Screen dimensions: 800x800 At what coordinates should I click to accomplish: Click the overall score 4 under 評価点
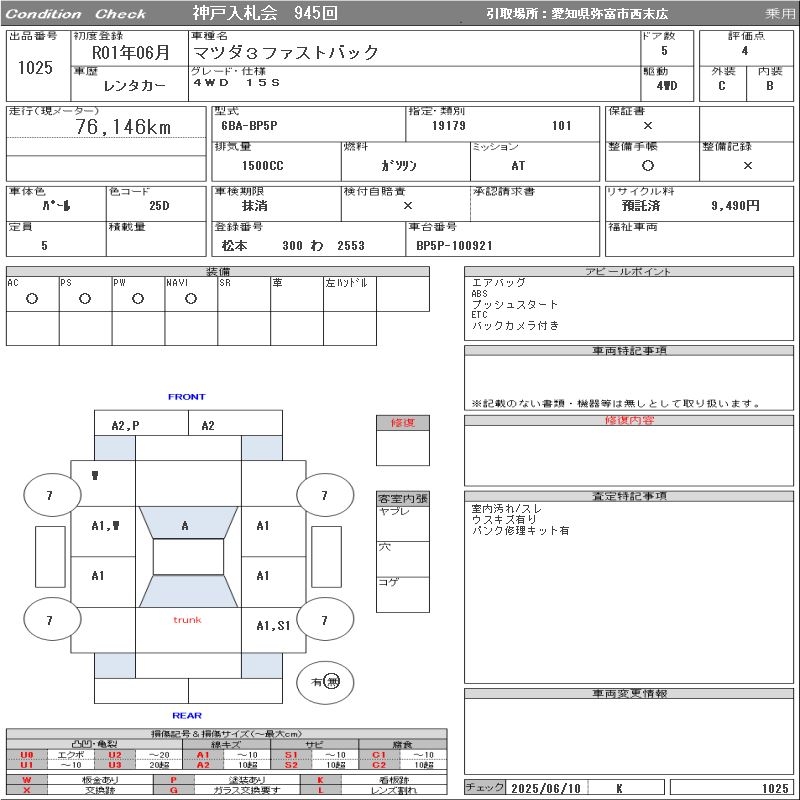(x=745, y=51)
